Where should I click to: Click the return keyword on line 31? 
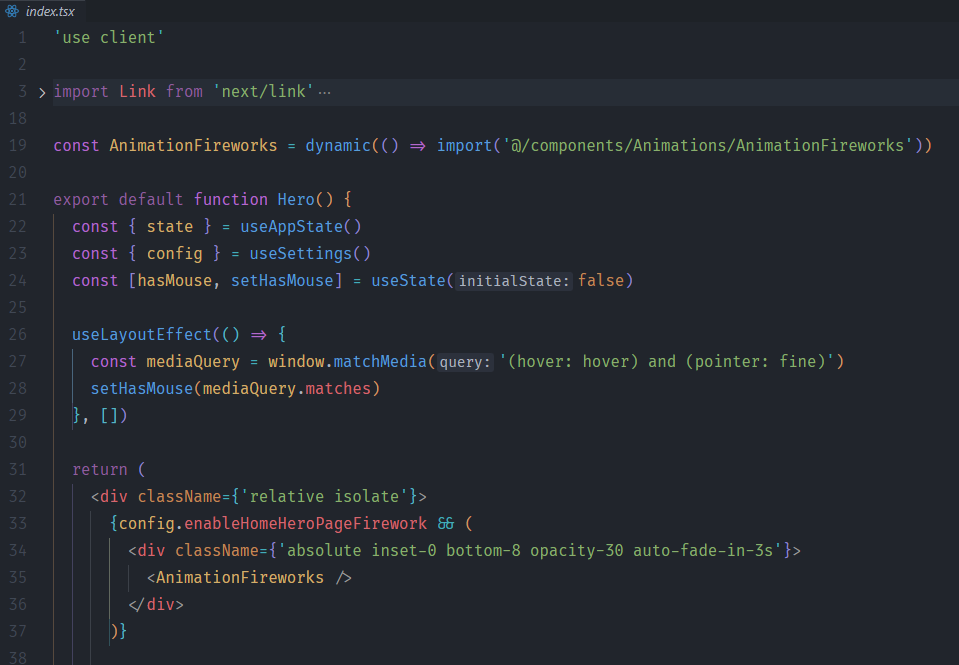(100, 470)
